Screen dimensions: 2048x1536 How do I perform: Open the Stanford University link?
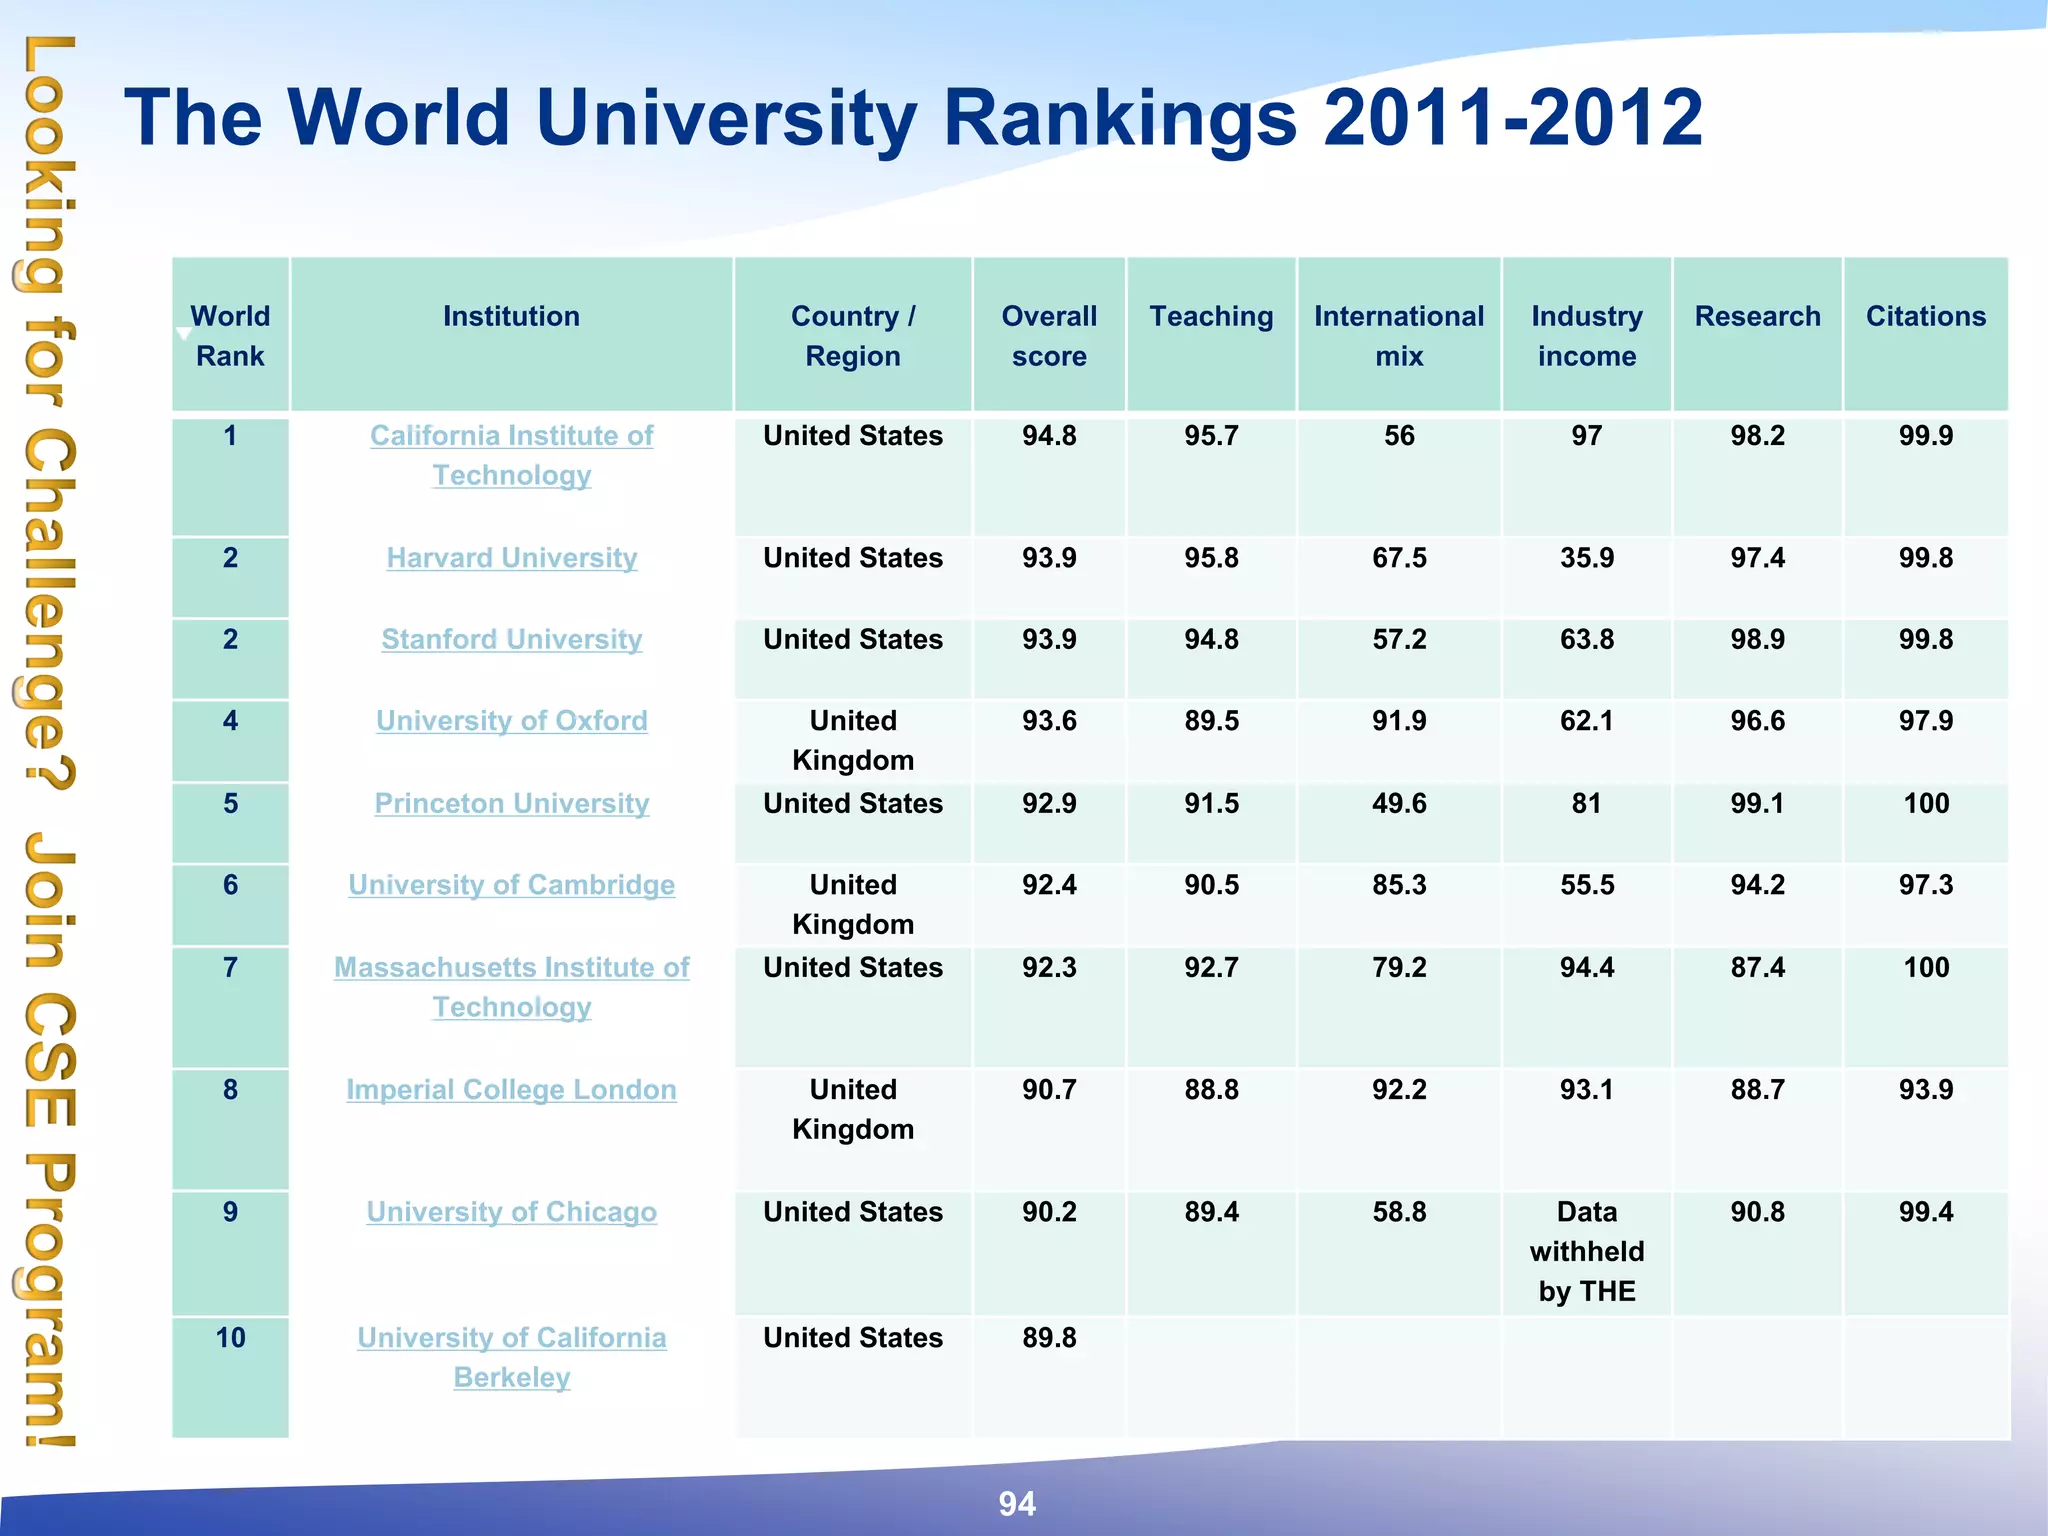[x=511, y=640]
